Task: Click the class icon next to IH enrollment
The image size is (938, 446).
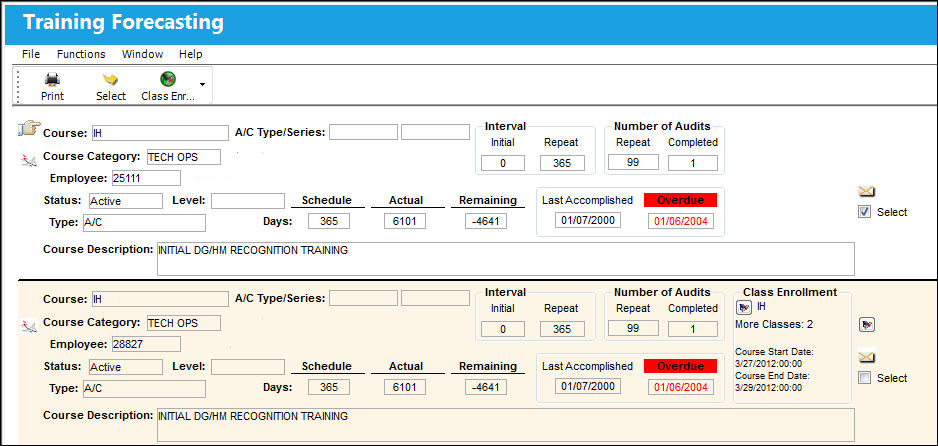Action: pos(744,308)
